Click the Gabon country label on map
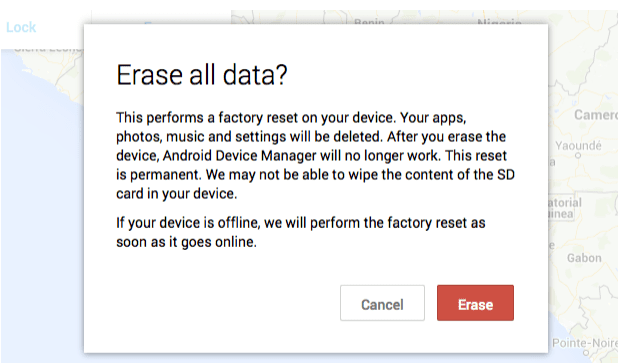The height and width of the screenshot is (363, 618). coord(584,258)
